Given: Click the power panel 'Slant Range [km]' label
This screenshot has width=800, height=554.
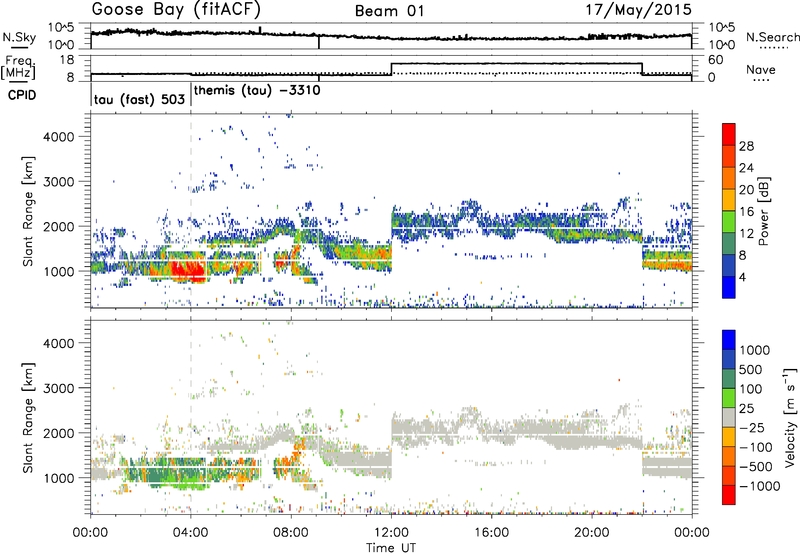Looking at the screenshot, I should point(28,211).
